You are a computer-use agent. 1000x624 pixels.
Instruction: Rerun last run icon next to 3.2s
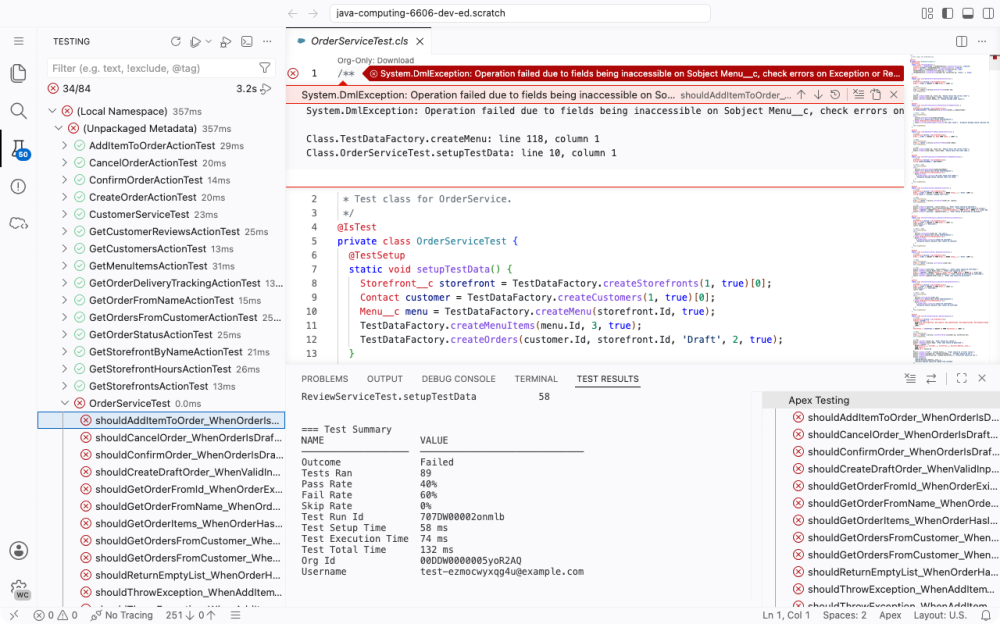(x=266, y=89)
